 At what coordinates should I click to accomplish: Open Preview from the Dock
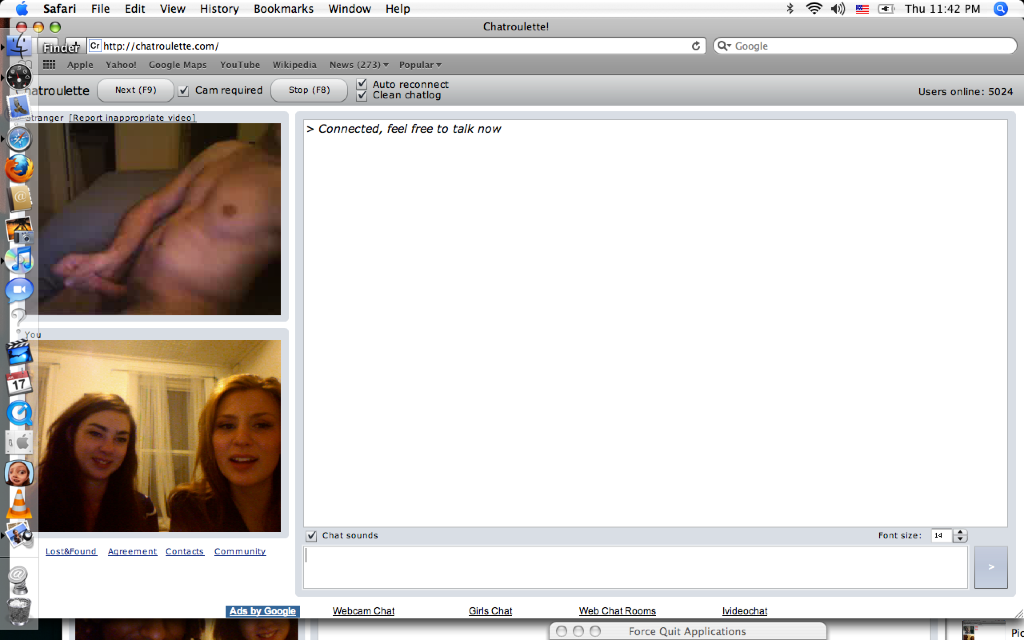pos(20,536)
